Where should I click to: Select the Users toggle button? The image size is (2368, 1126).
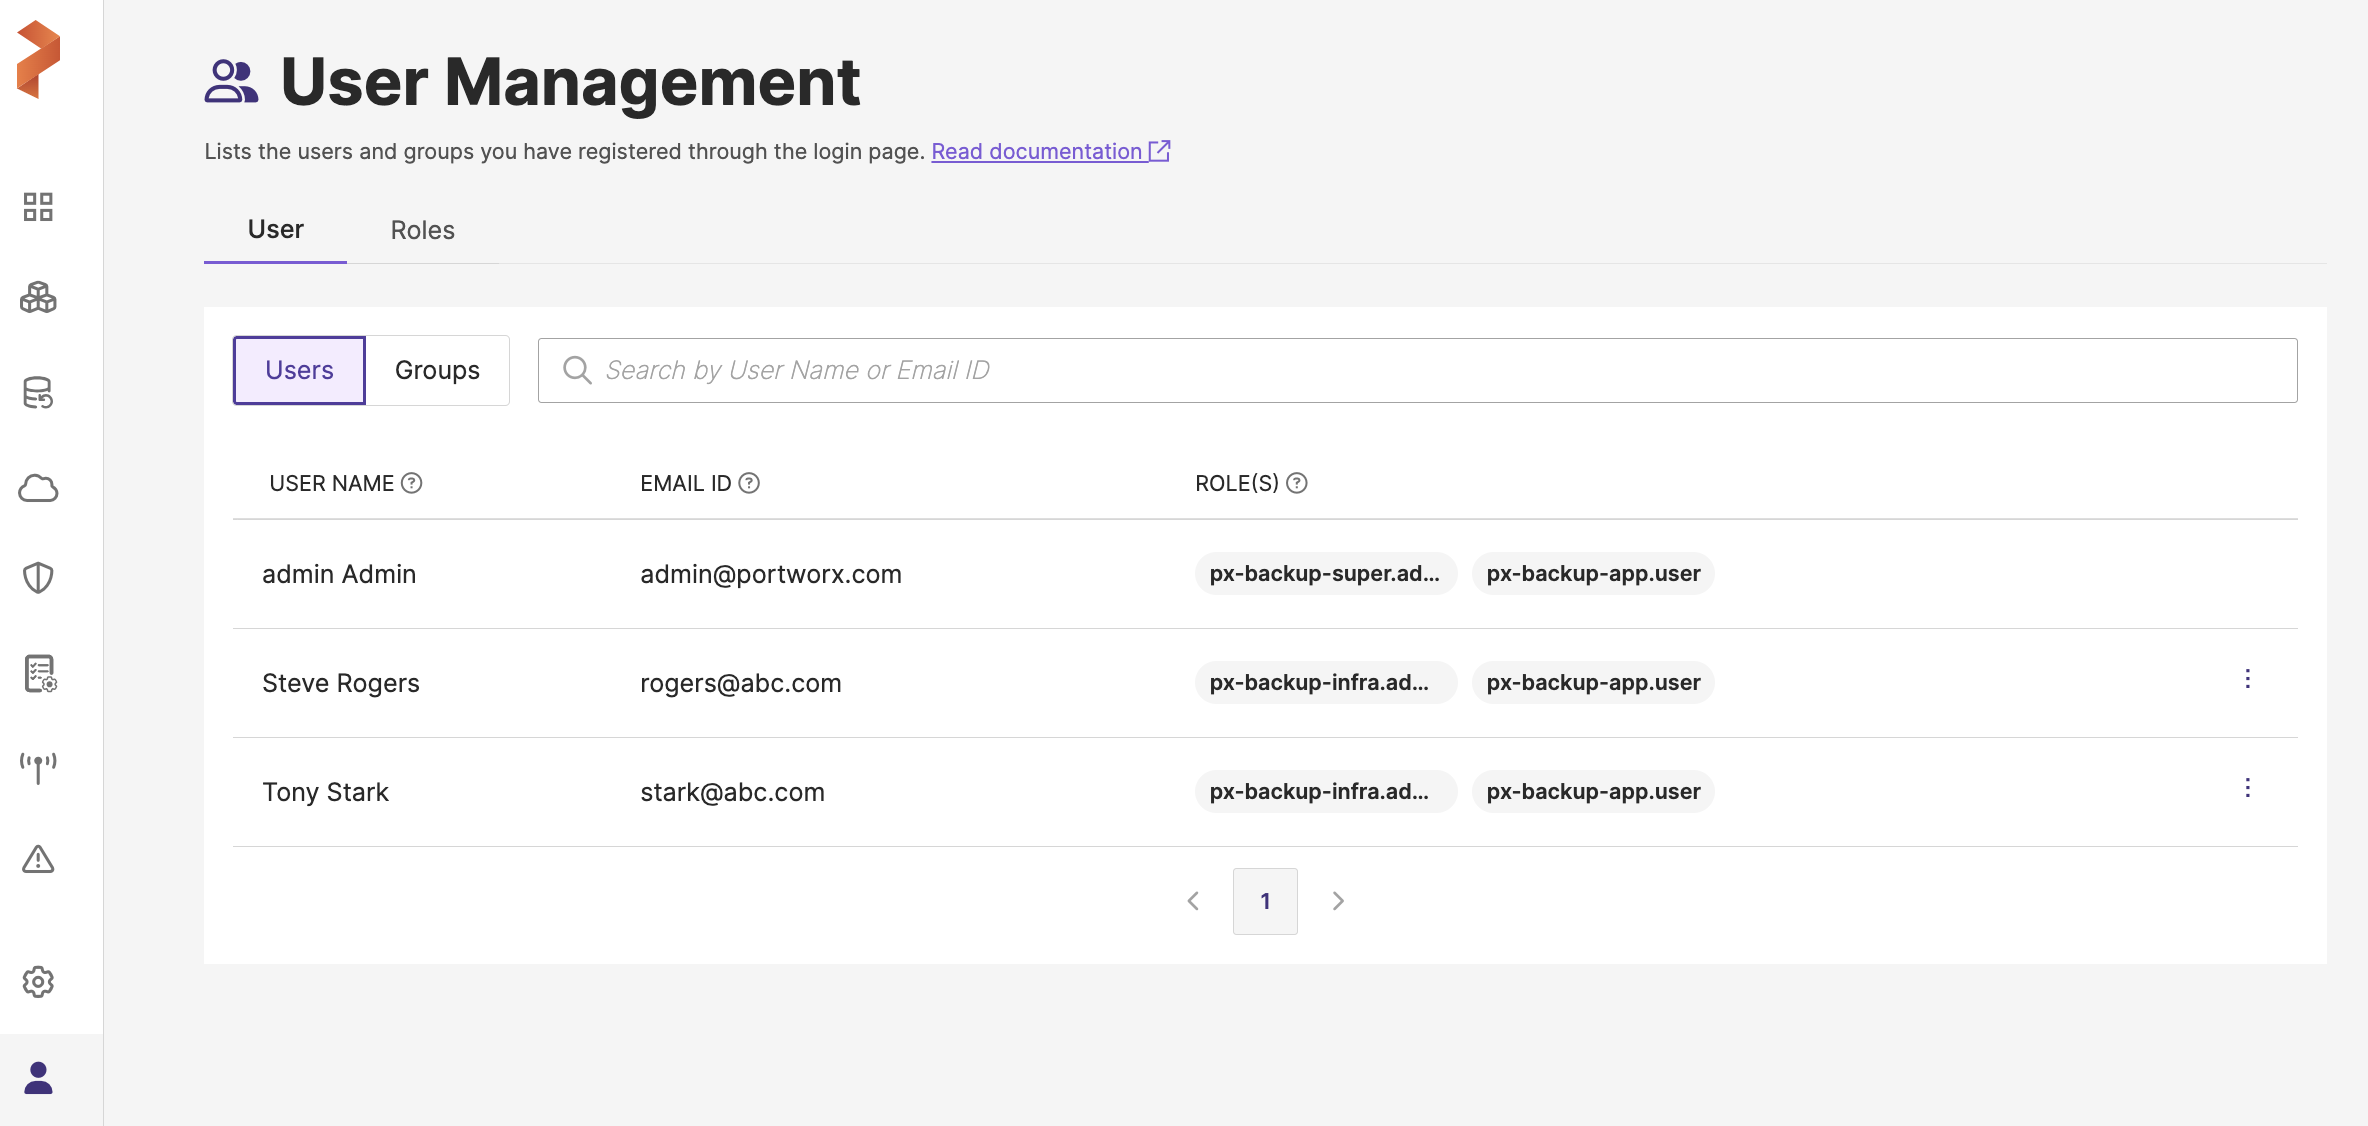tap(299, 370)
